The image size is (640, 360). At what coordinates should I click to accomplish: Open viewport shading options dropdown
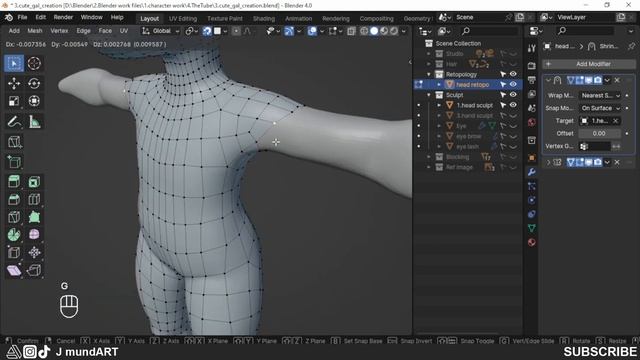pos(404,31)
